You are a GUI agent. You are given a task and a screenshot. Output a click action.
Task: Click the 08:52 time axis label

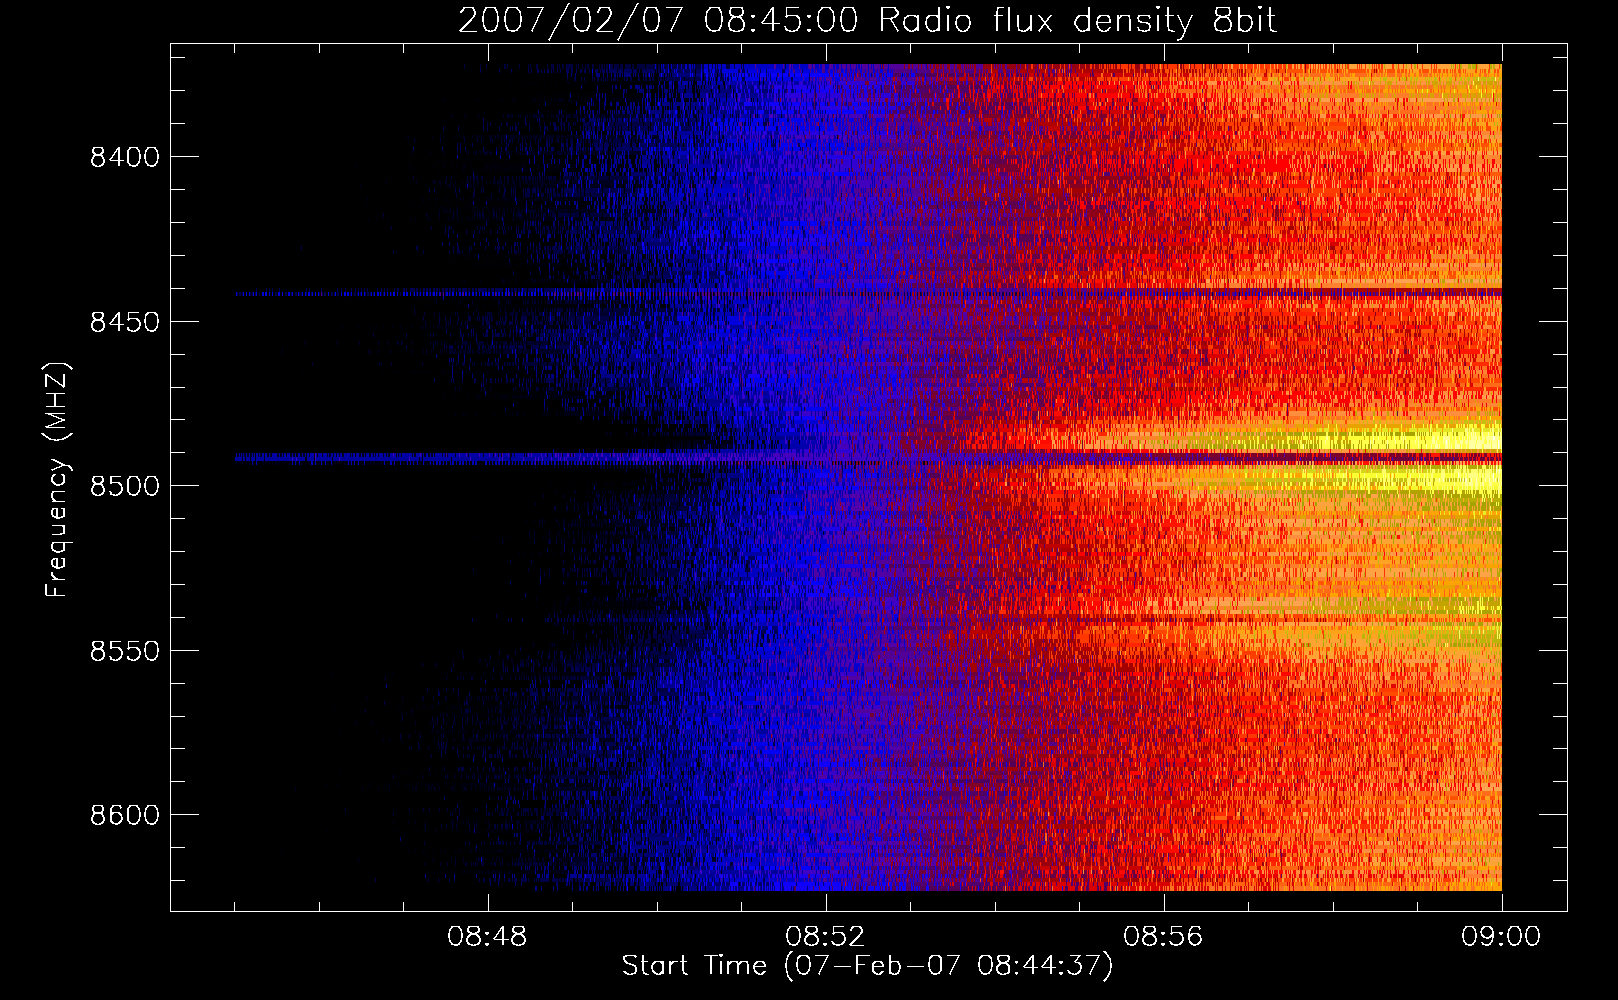(826, 937)
